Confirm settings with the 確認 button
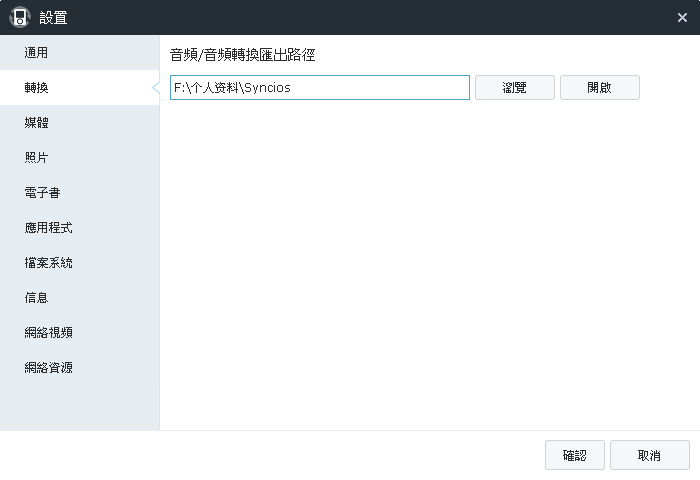Image resolution: width=700 pixels, height=480 pixels. coord(575,456)
